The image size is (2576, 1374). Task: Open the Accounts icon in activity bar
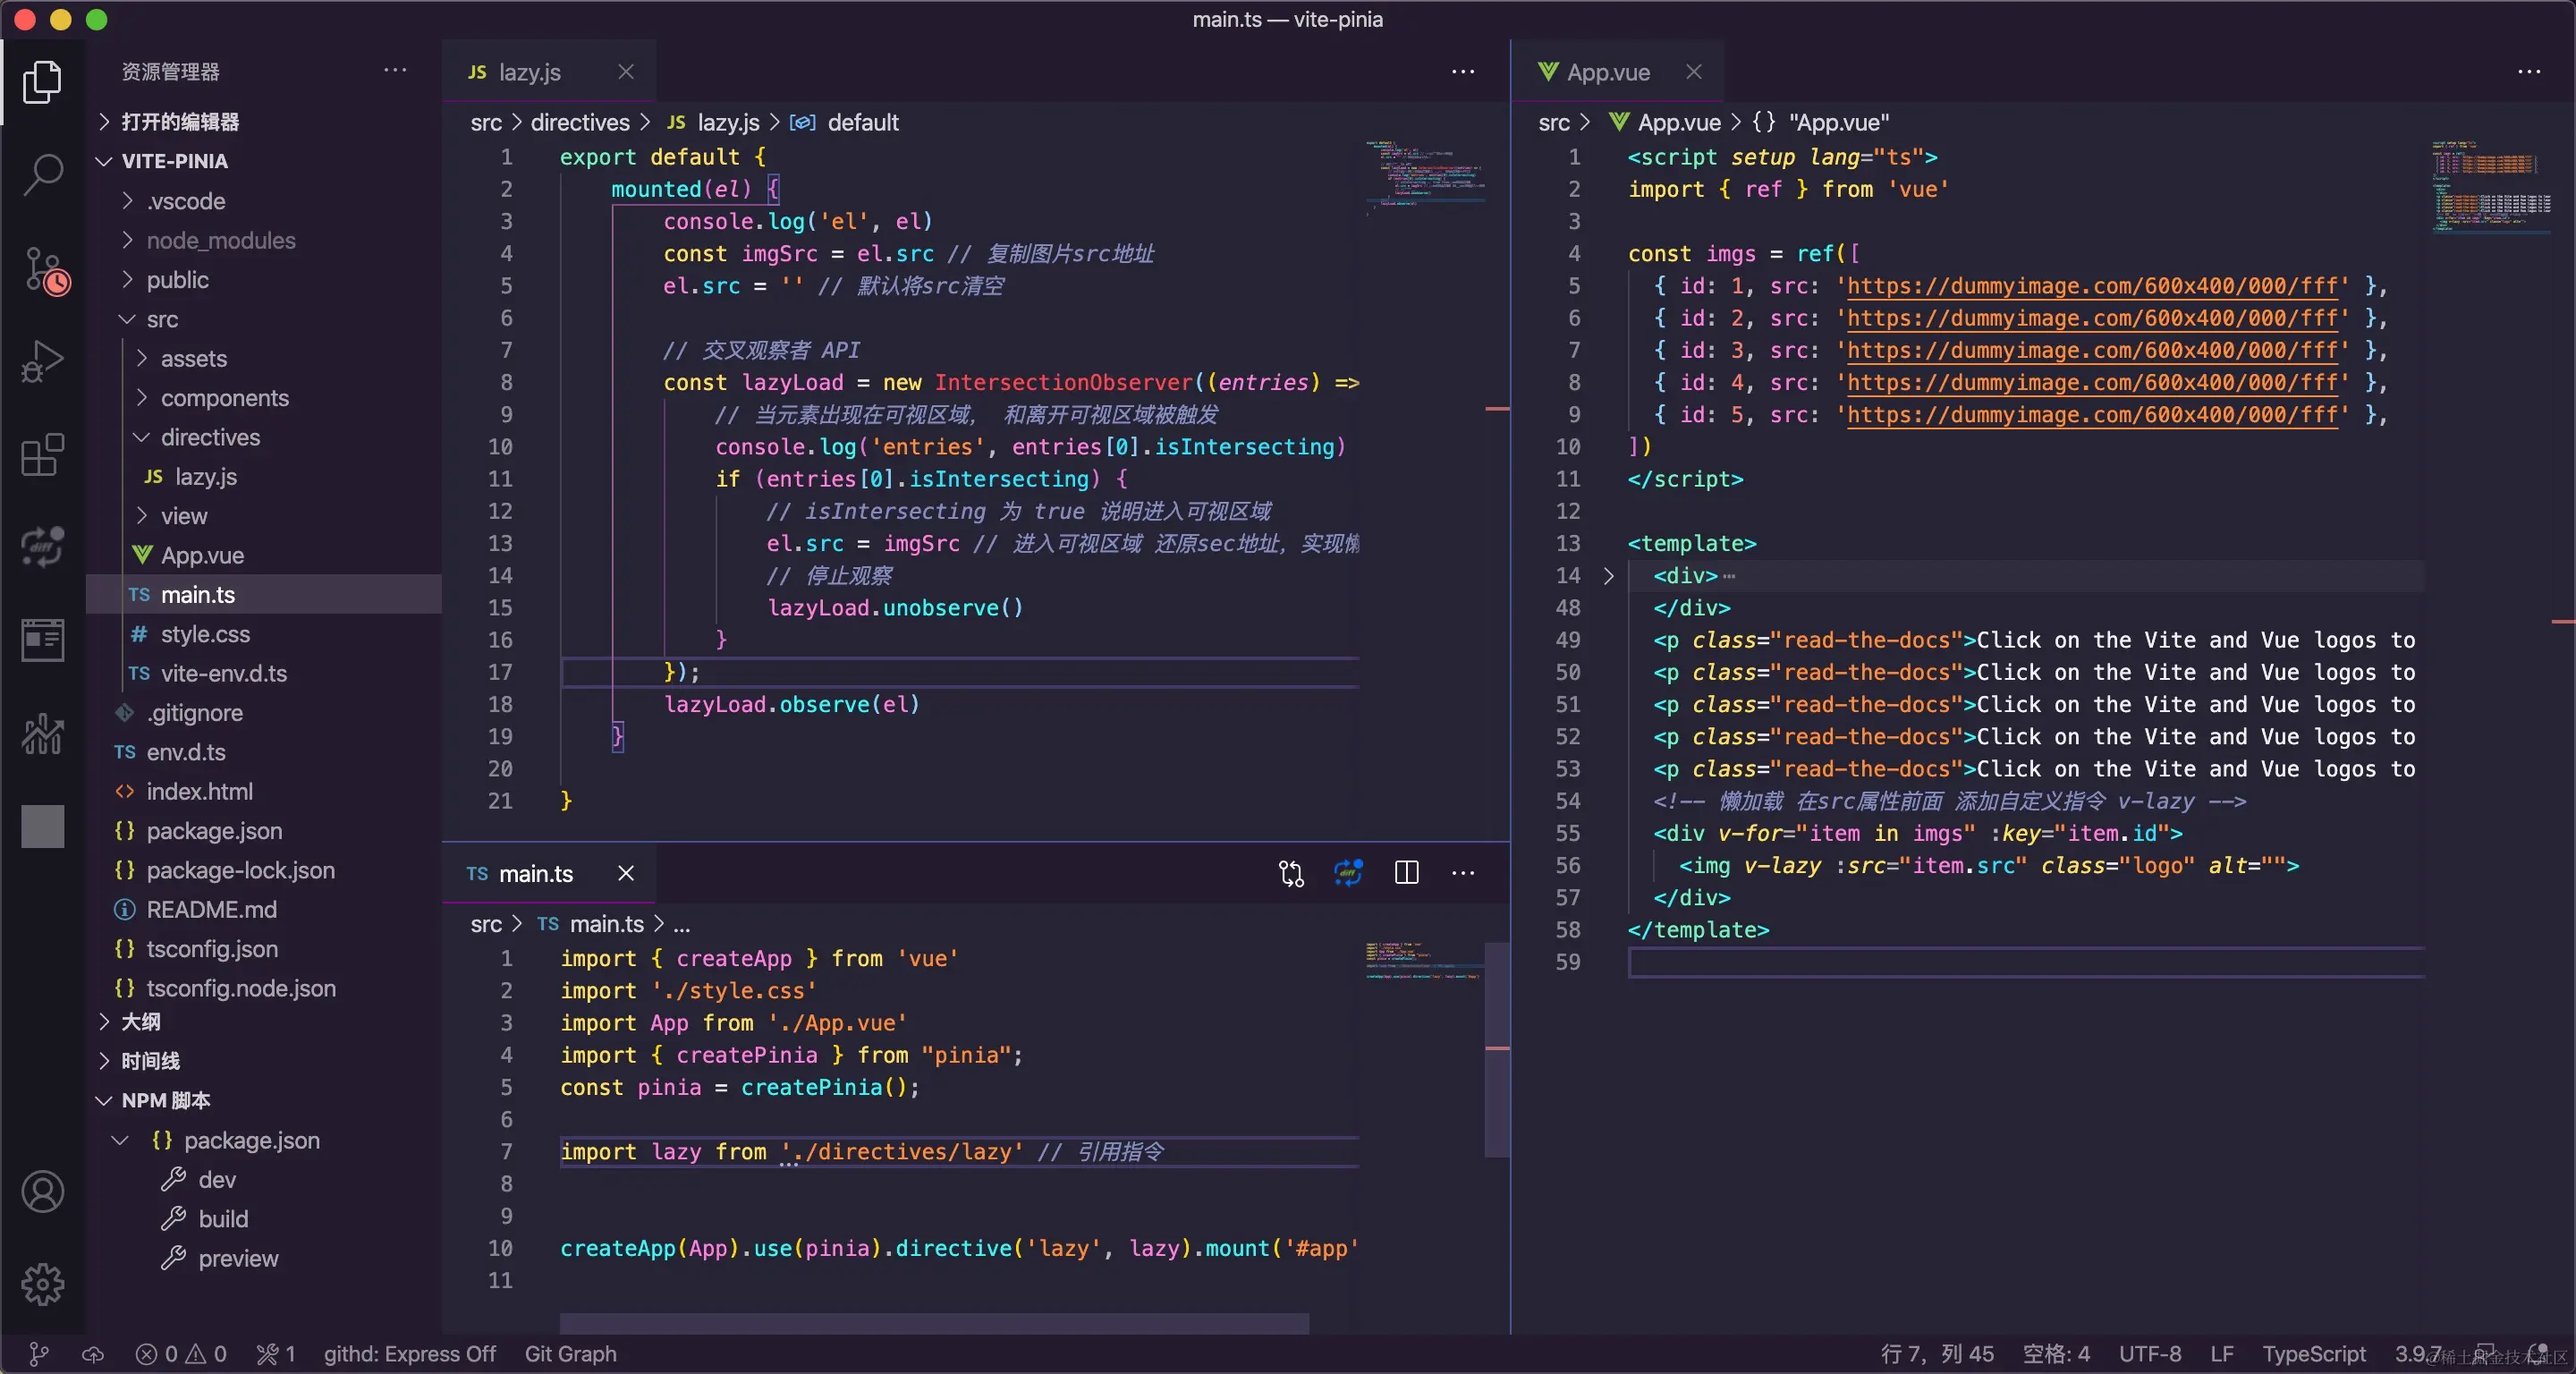[x=42, y=1192]
